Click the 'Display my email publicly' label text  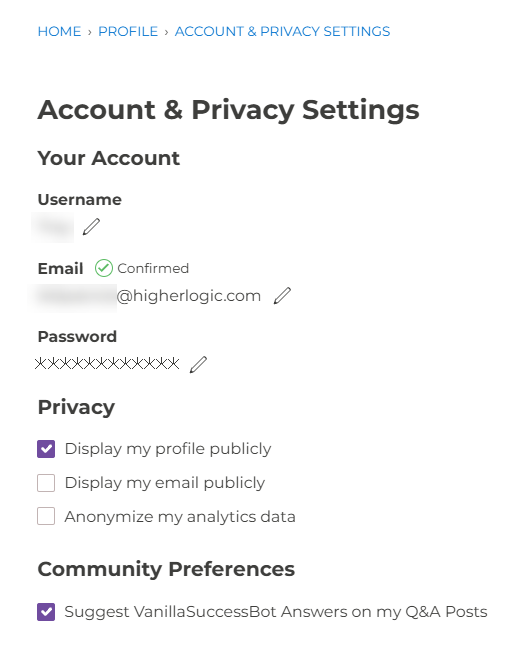165,483
